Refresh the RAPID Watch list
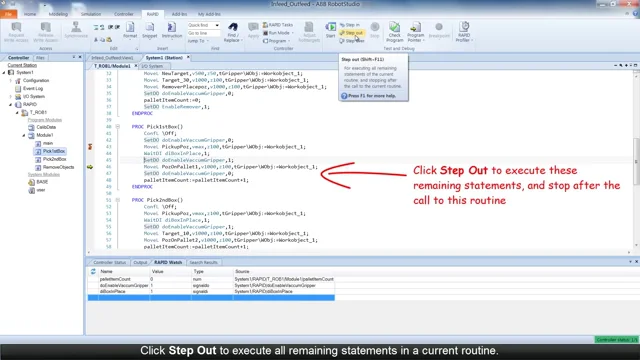The image size is (640, 360). coord(93,271)
